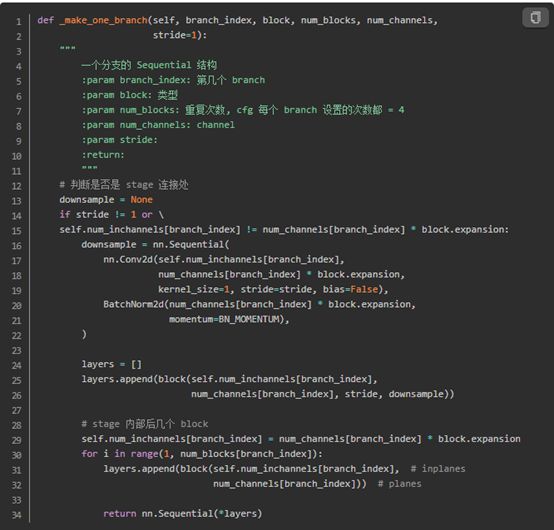Click BatchNorm2d on line 20
The width and height of the screenshot is (554, 530).
133,304
